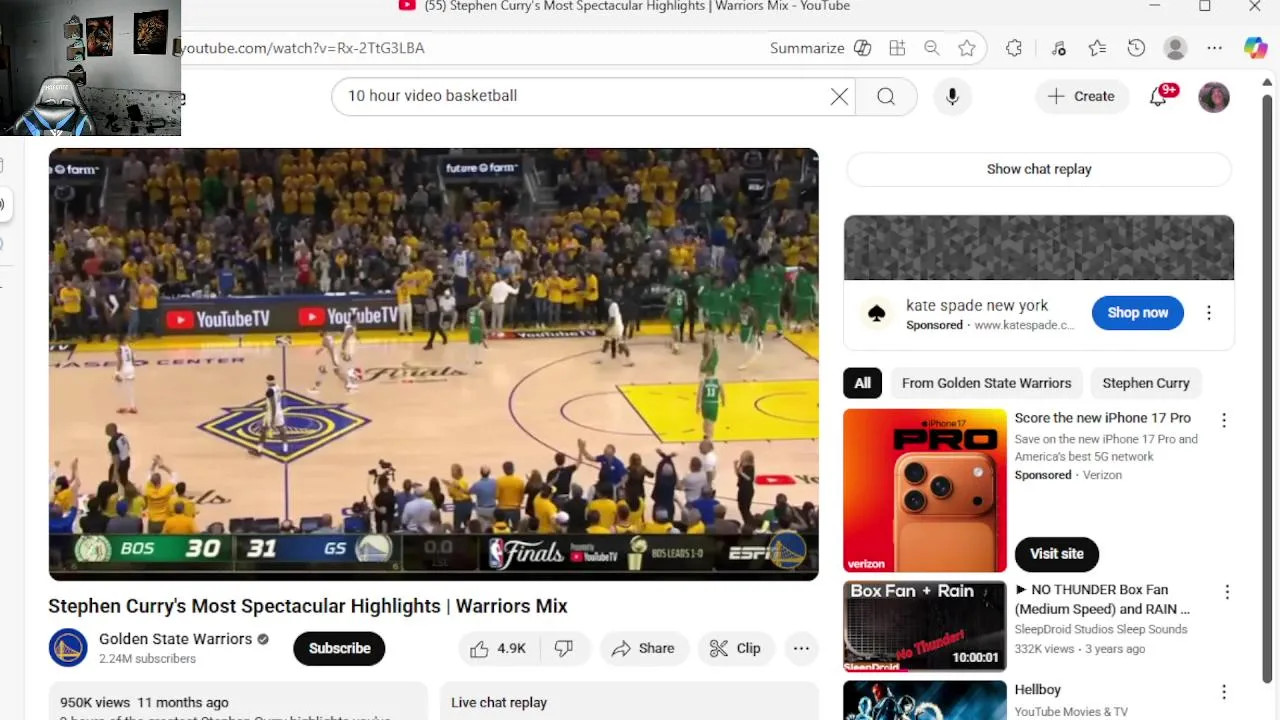Expand the video description box
Image resolution: width=1280 pixels, height=720 pixels.
coord(238,702)
